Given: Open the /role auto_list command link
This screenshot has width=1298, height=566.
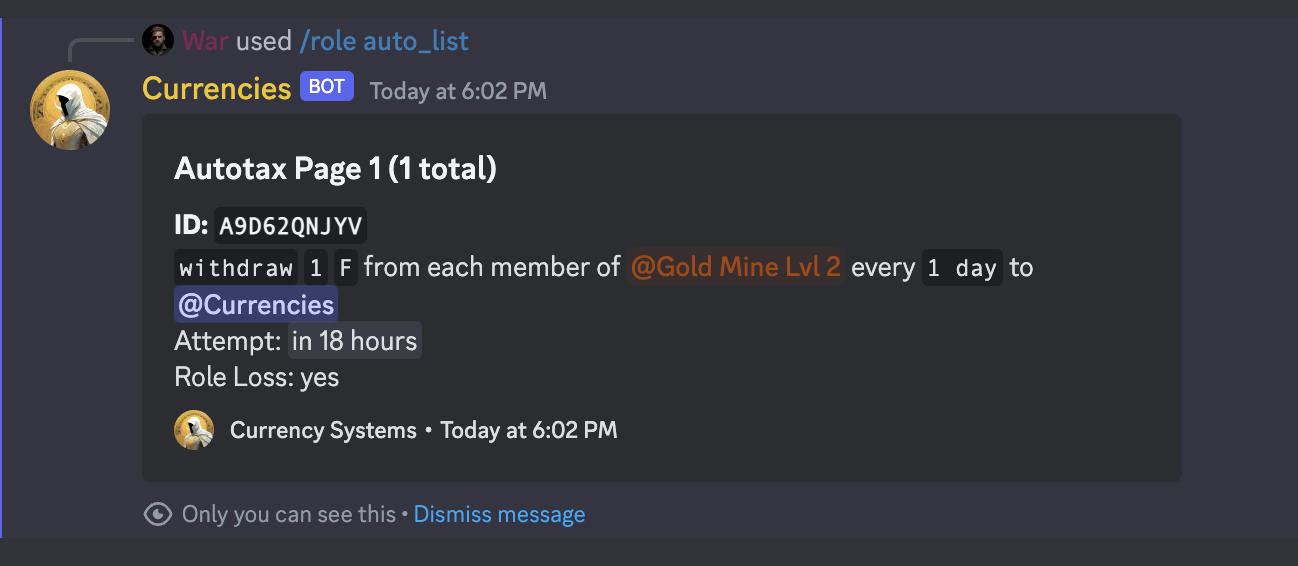Looking at the screenshot, I should pos(384,41).
